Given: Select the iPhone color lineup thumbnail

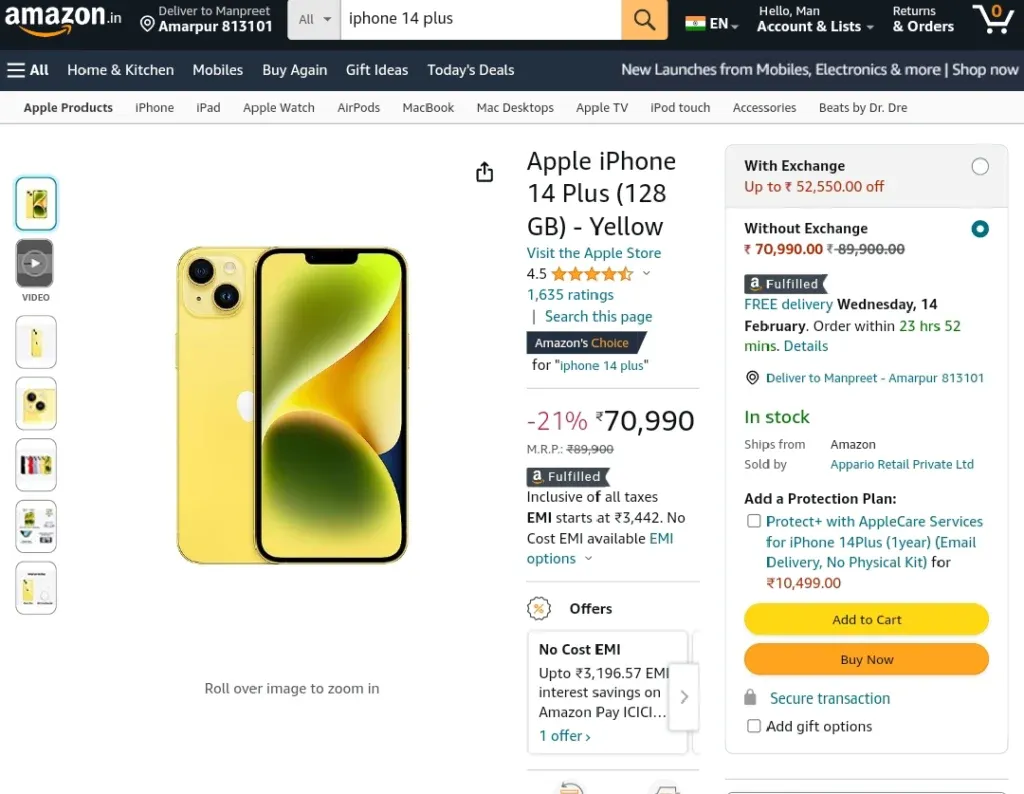Looking at the screenshot, I should click(x=35, y=465).
